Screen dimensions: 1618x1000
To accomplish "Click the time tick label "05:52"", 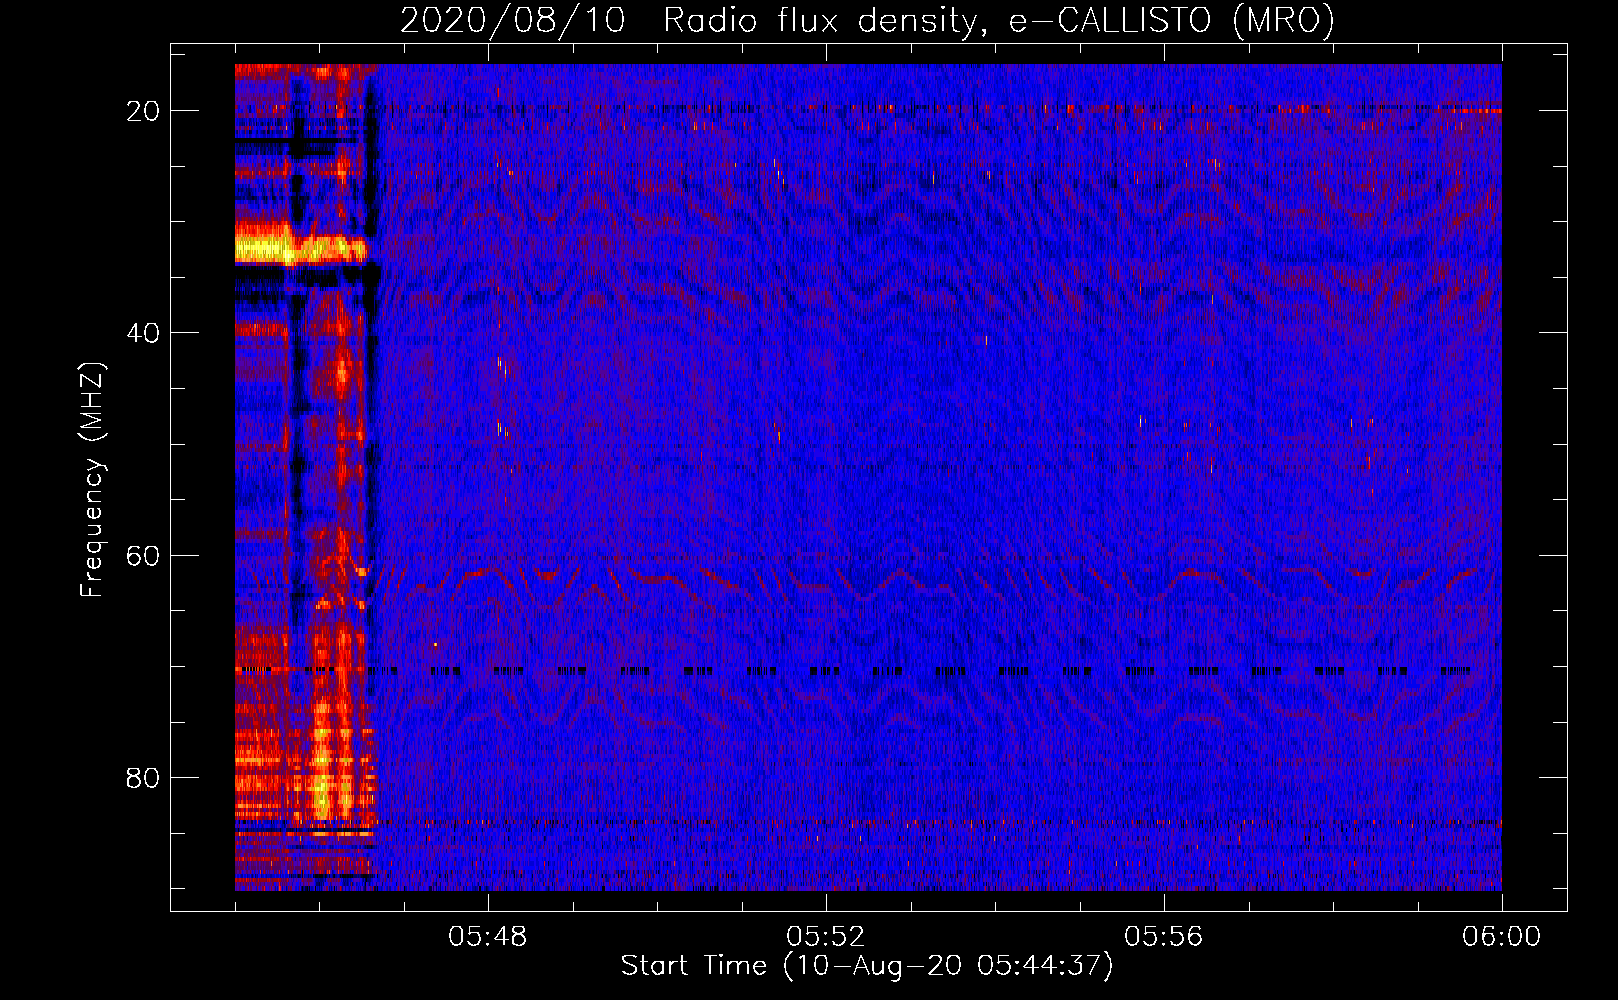I will tap(826, 937).
